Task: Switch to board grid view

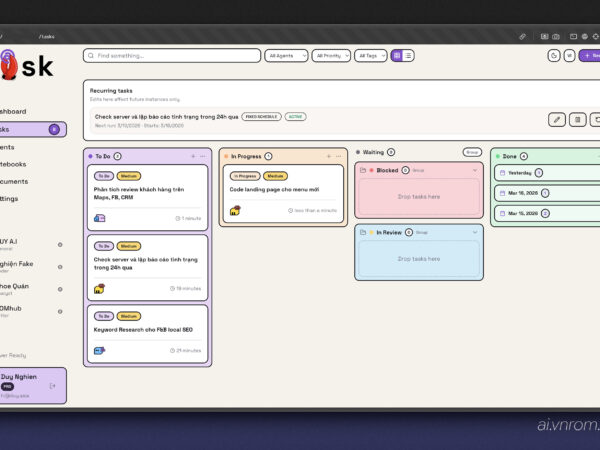Action: click(397, 56)
